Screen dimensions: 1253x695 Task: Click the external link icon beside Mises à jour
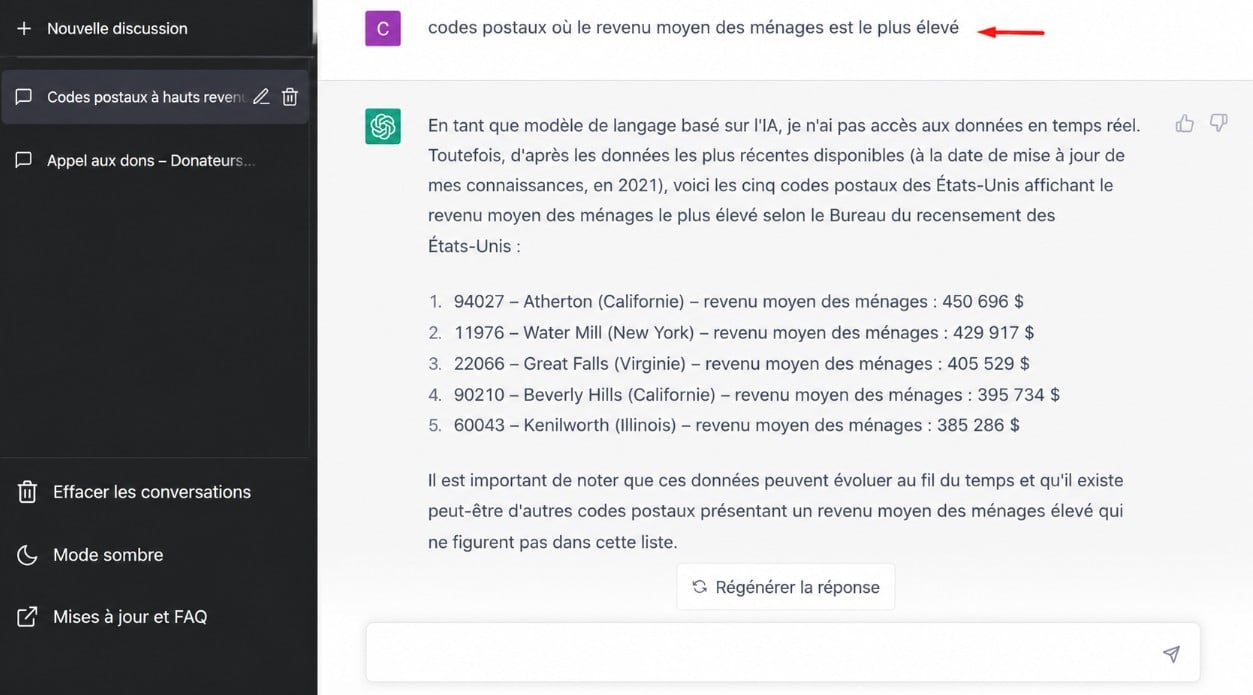(28, 617)
